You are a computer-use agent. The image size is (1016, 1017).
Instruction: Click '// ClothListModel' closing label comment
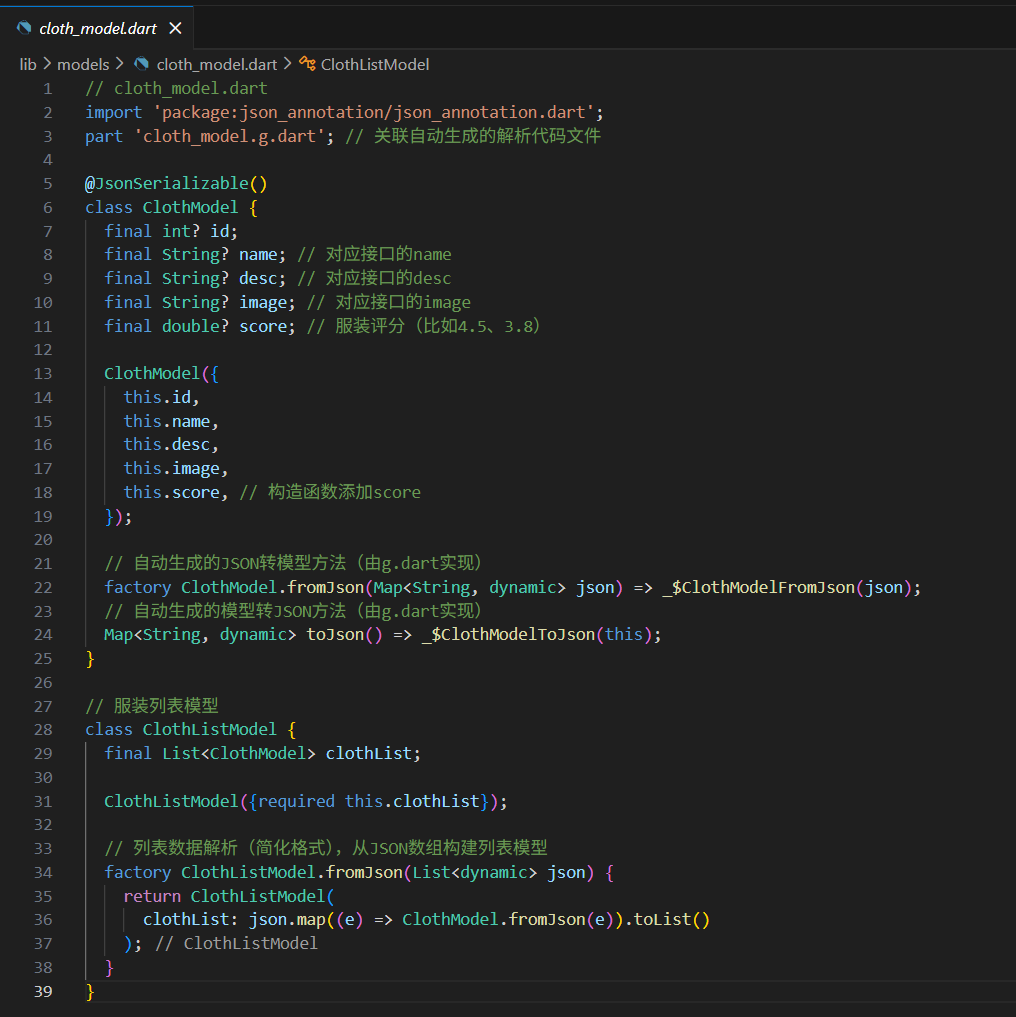click(x=236, y=944)
